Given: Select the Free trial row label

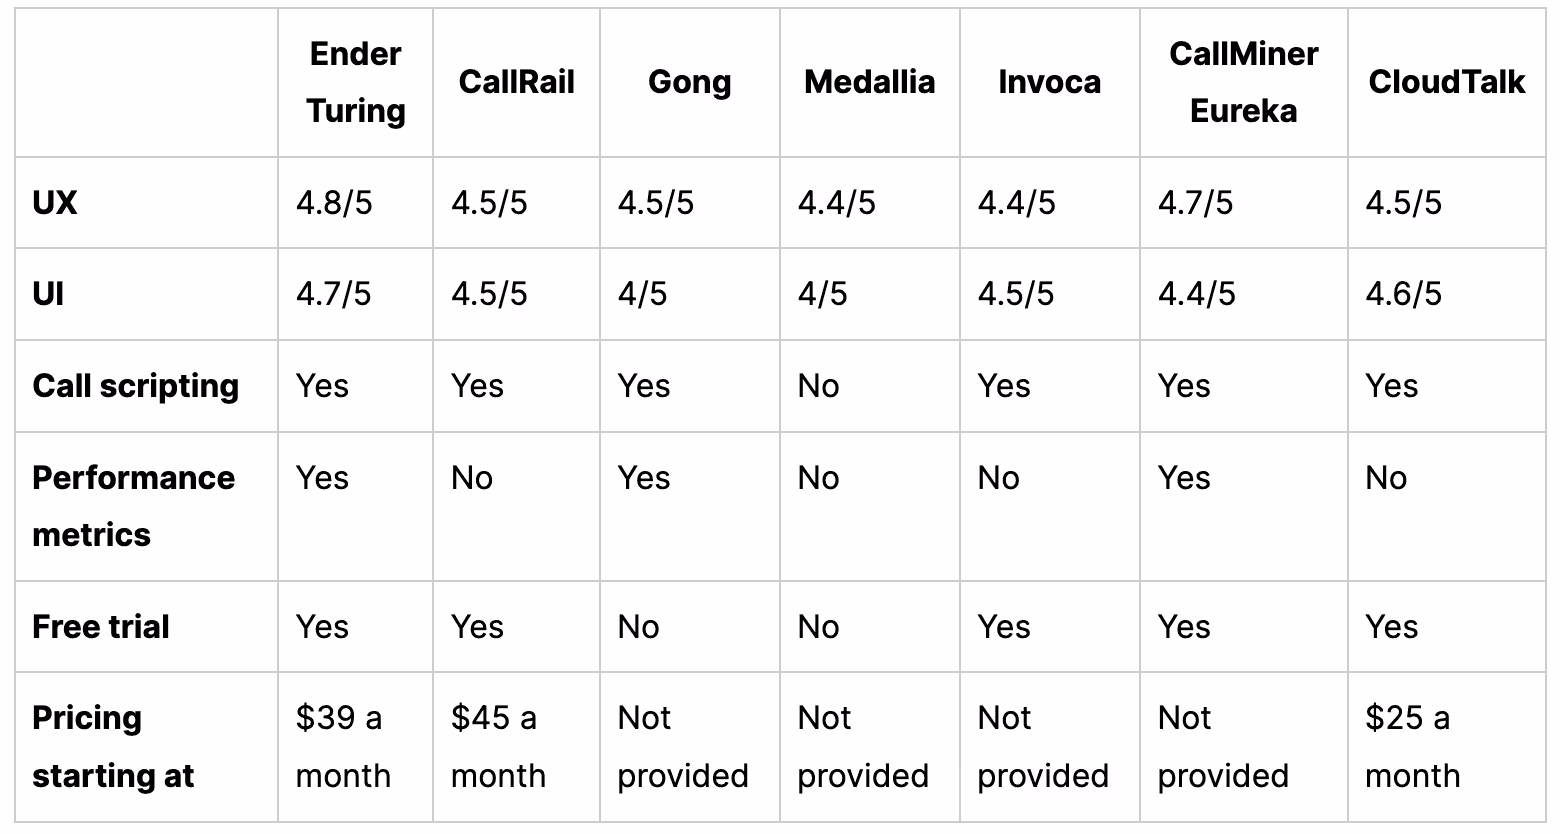Looking at the screenshot, I should coord(101,627).
